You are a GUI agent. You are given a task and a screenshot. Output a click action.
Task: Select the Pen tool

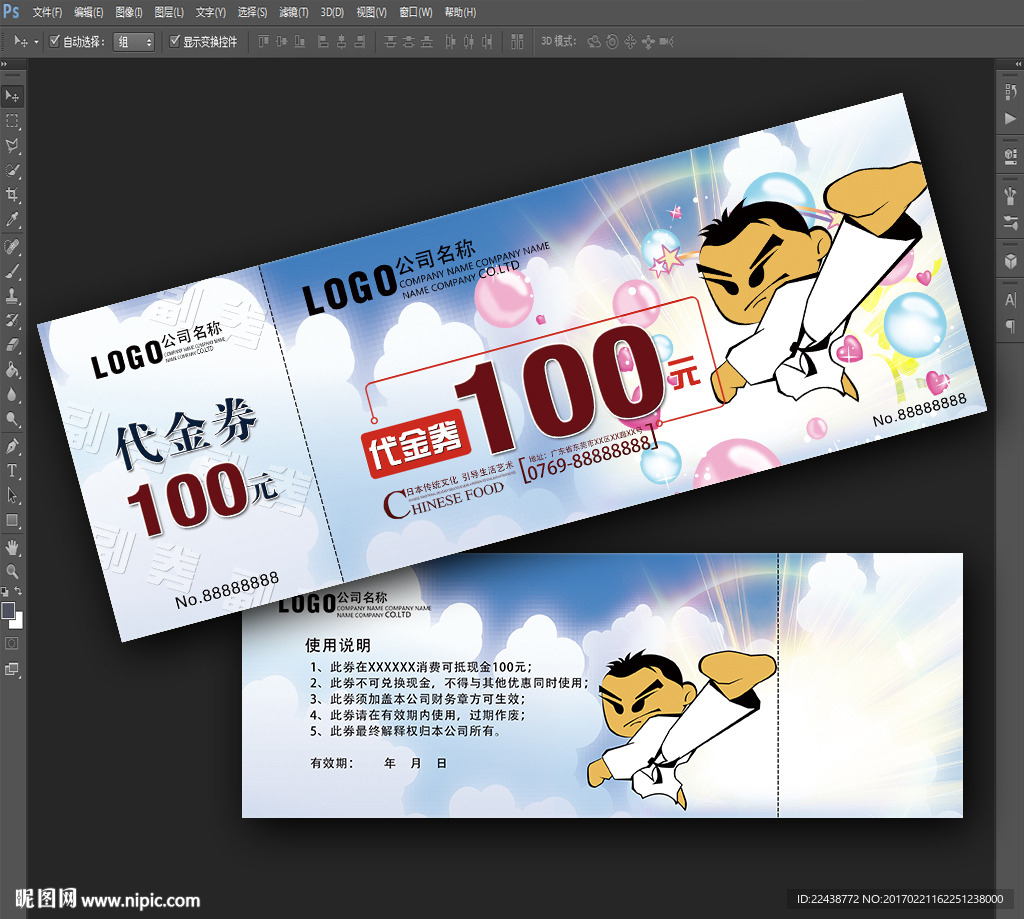tap(12, 447)
